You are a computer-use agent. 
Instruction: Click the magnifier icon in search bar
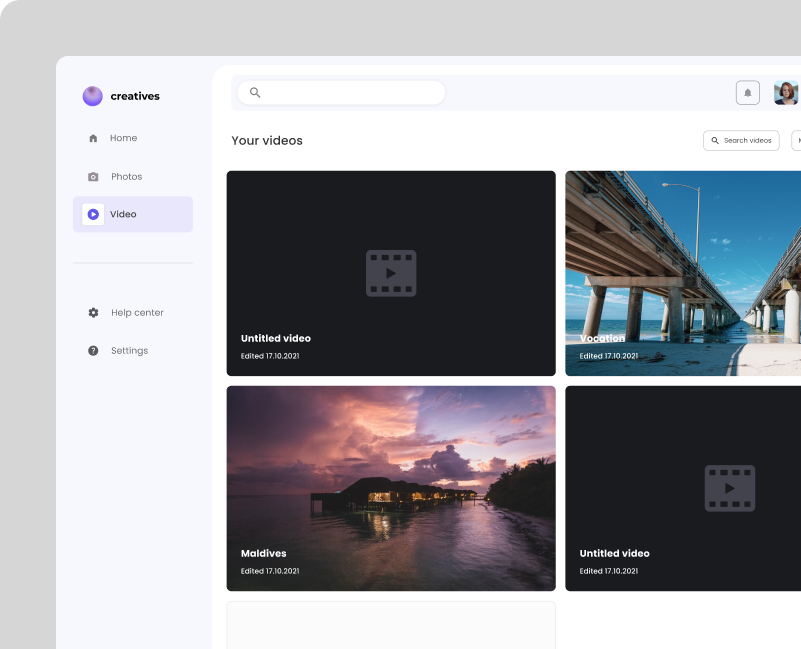pos(255,92)
